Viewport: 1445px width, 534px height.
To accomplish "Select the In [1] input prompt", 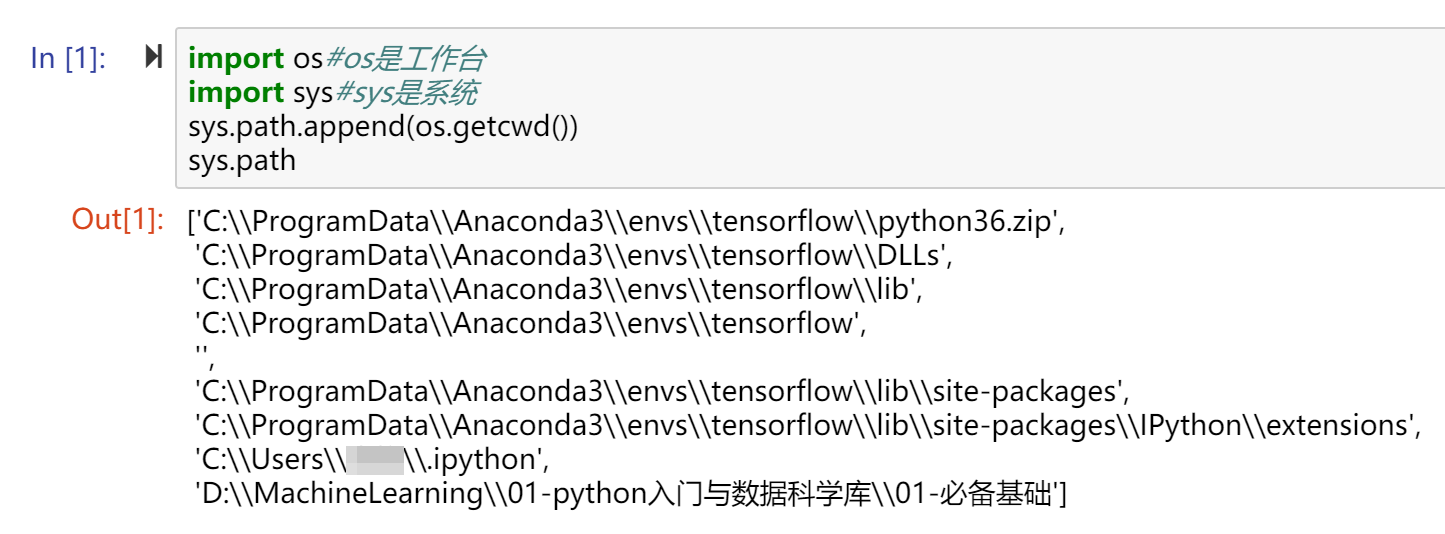I will pyautogui.click(x=68, y=58).
